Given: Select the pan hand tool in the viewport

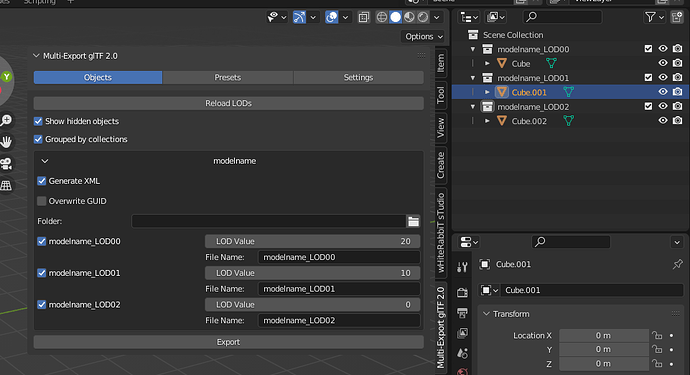Looking at the screenshot, I should [x=6, y=142].
